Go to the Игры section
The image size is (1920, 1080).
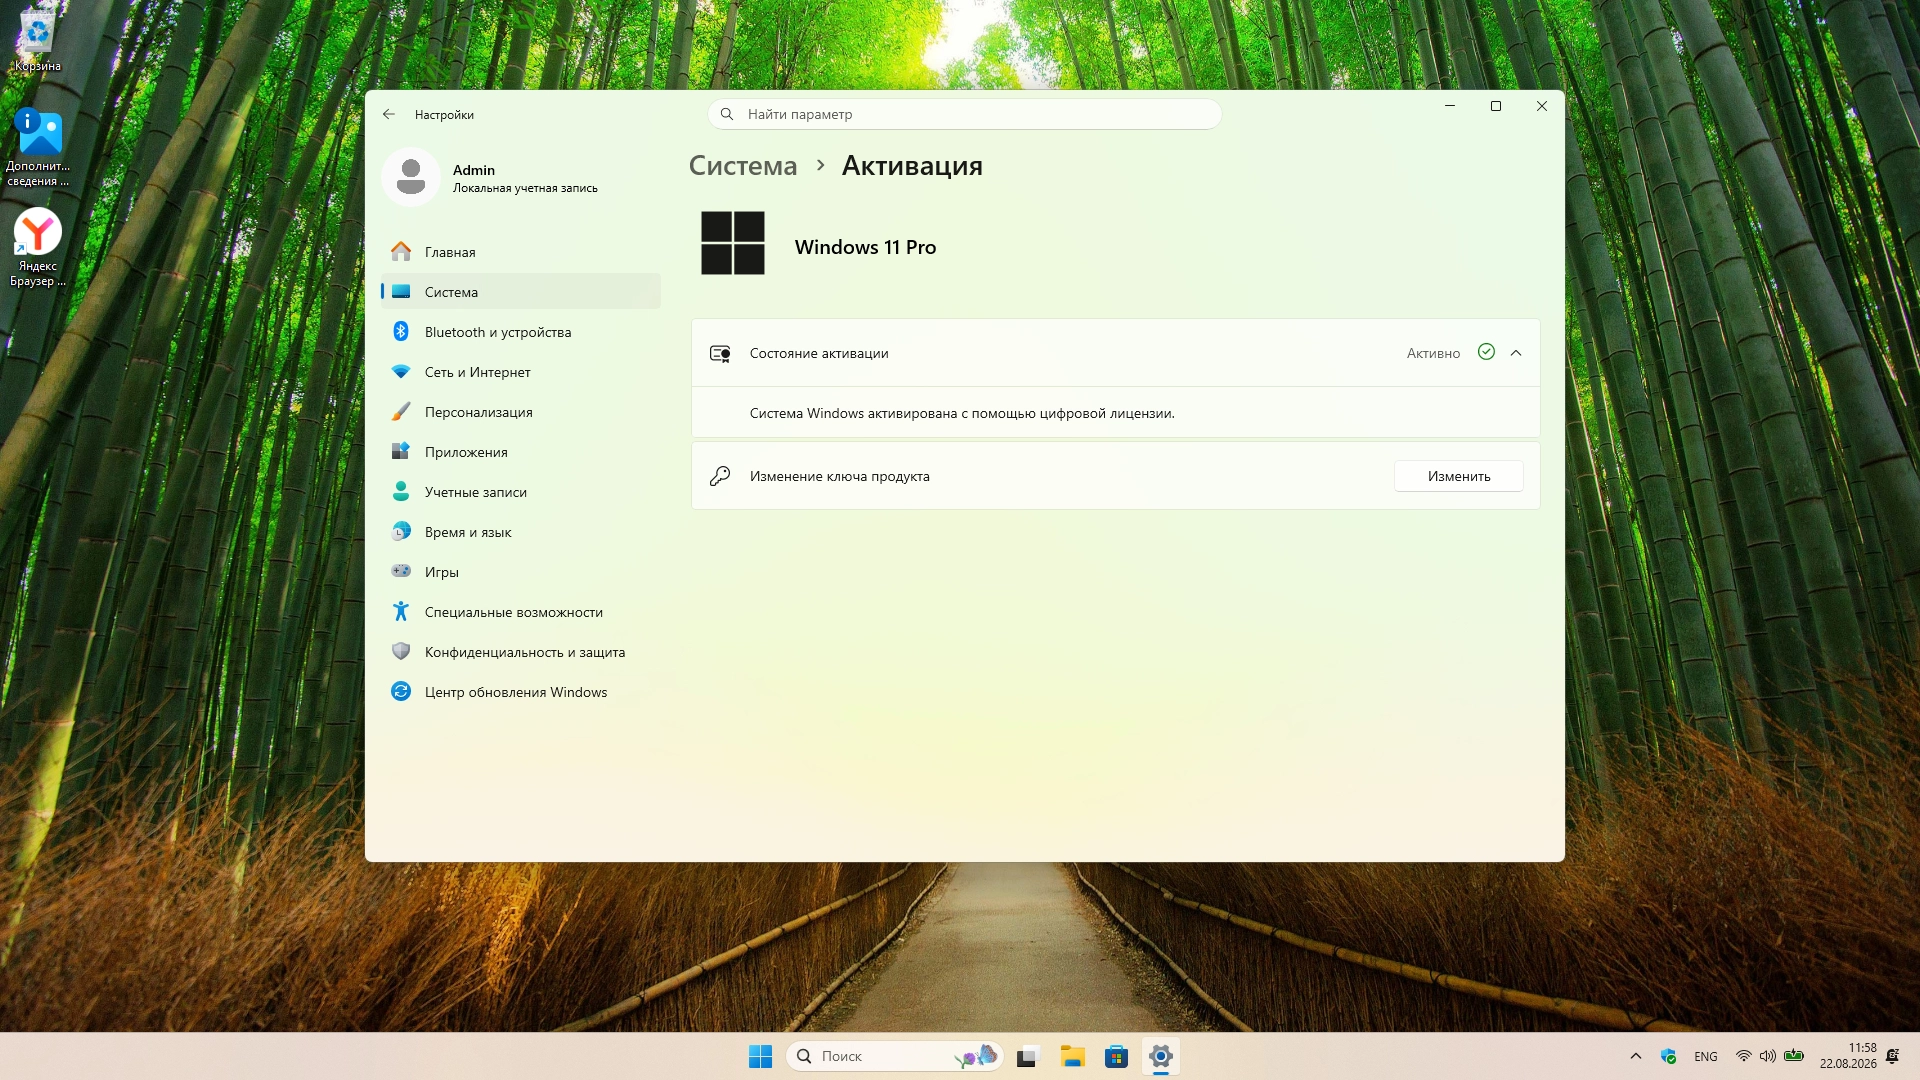(520, 572)
